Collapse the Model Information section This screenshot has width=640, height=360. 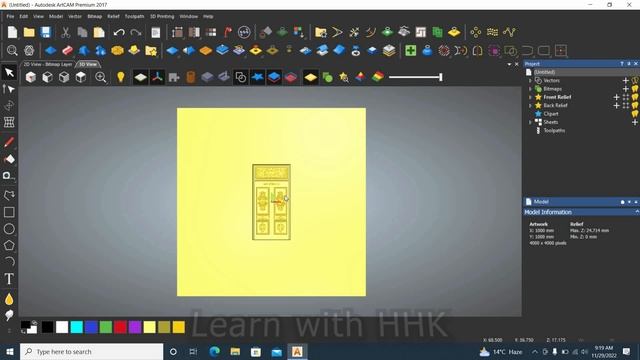tap(636, 212)
